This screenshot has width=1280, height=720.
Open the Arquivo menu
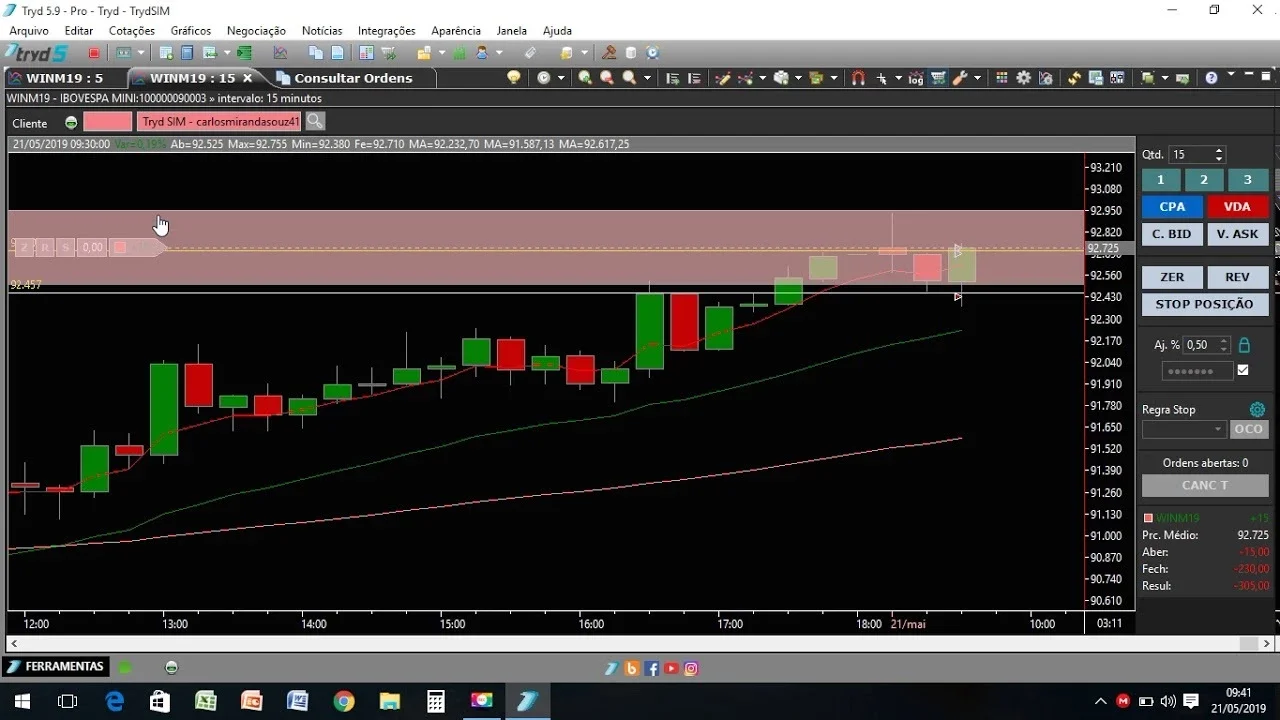tap(29, 31)
